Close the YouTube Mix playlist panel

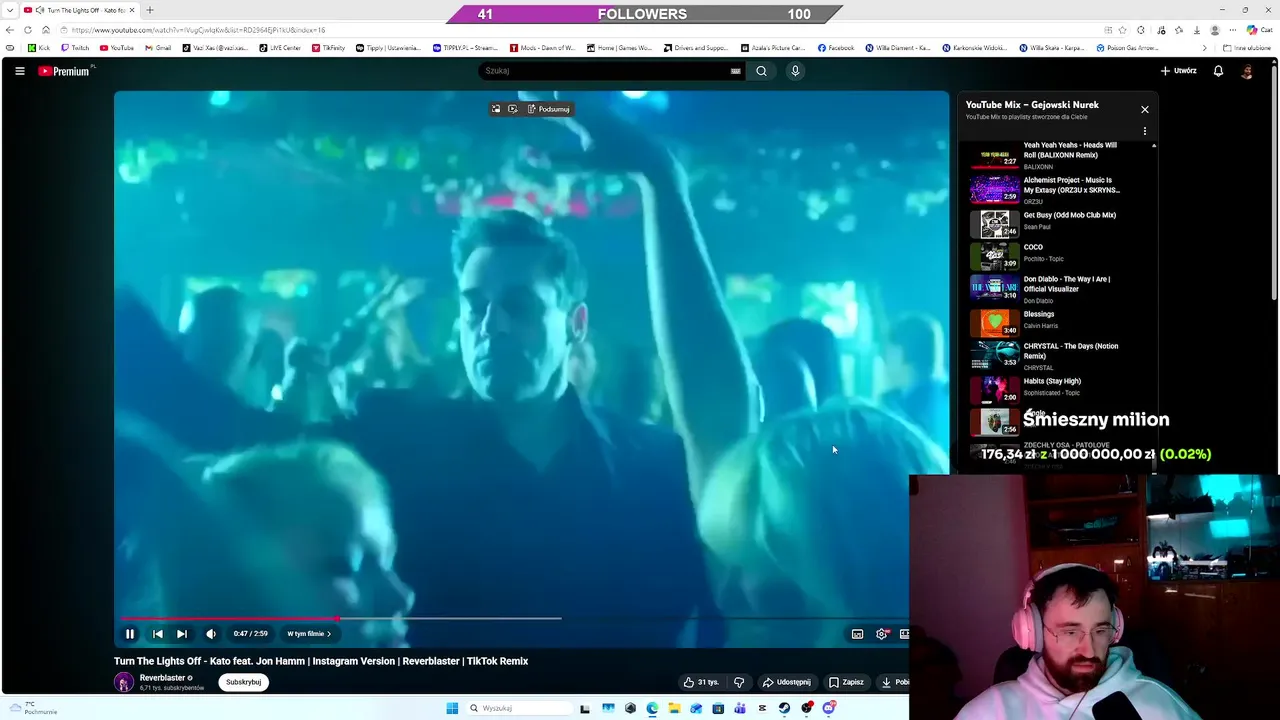point(1145,109)
